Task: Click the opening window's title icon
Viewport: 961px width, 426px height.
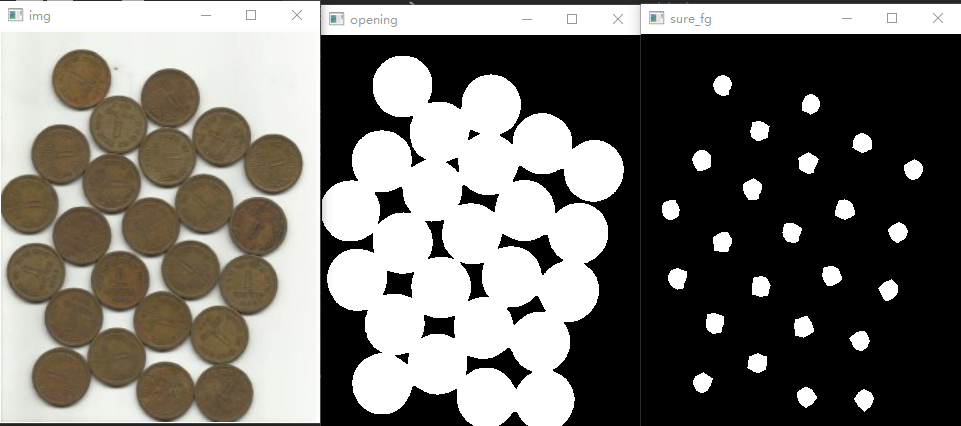Action: pos(336,19)
